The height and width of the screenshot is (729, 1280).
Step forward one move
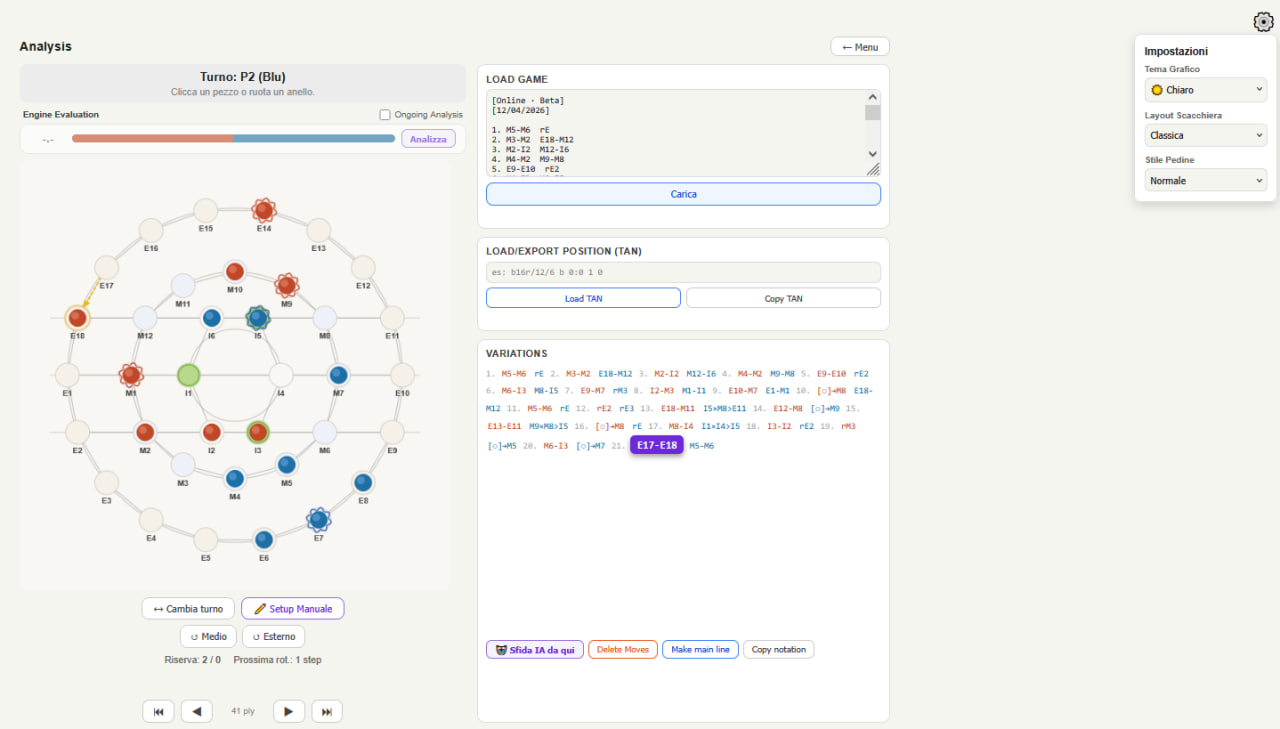tap(288, 711)
